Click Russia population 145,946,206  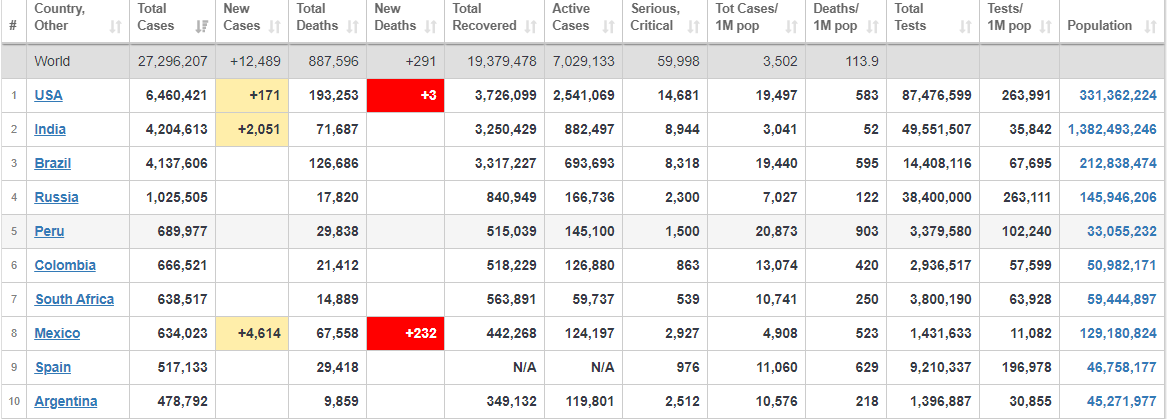pos(1118,197)
